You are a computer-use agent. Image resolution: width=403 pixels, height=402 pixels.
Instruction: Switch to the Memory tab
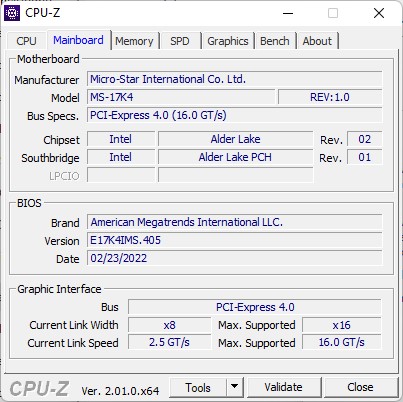click(134, 41)
